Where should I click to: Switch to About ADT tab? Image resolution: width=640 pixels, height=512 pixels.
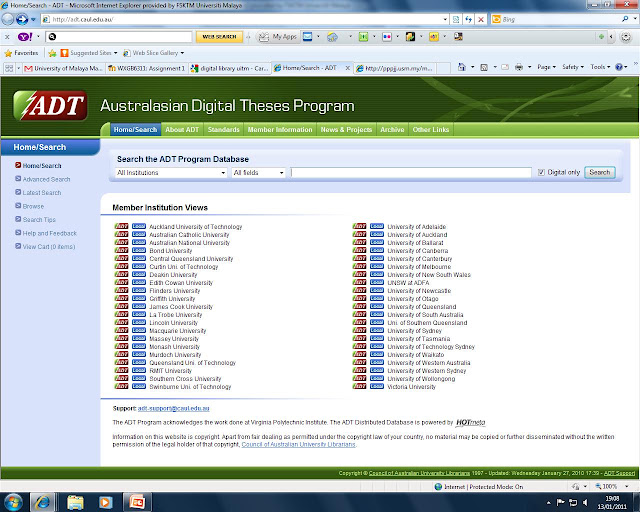point(182,129)
